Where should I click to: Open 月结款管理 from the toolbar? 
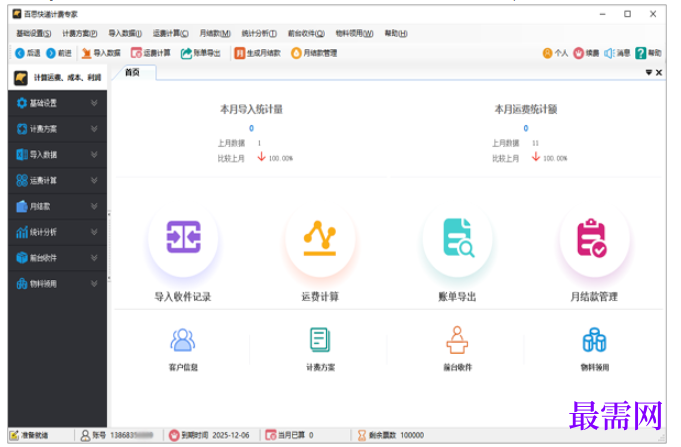[x=314, y=53]
